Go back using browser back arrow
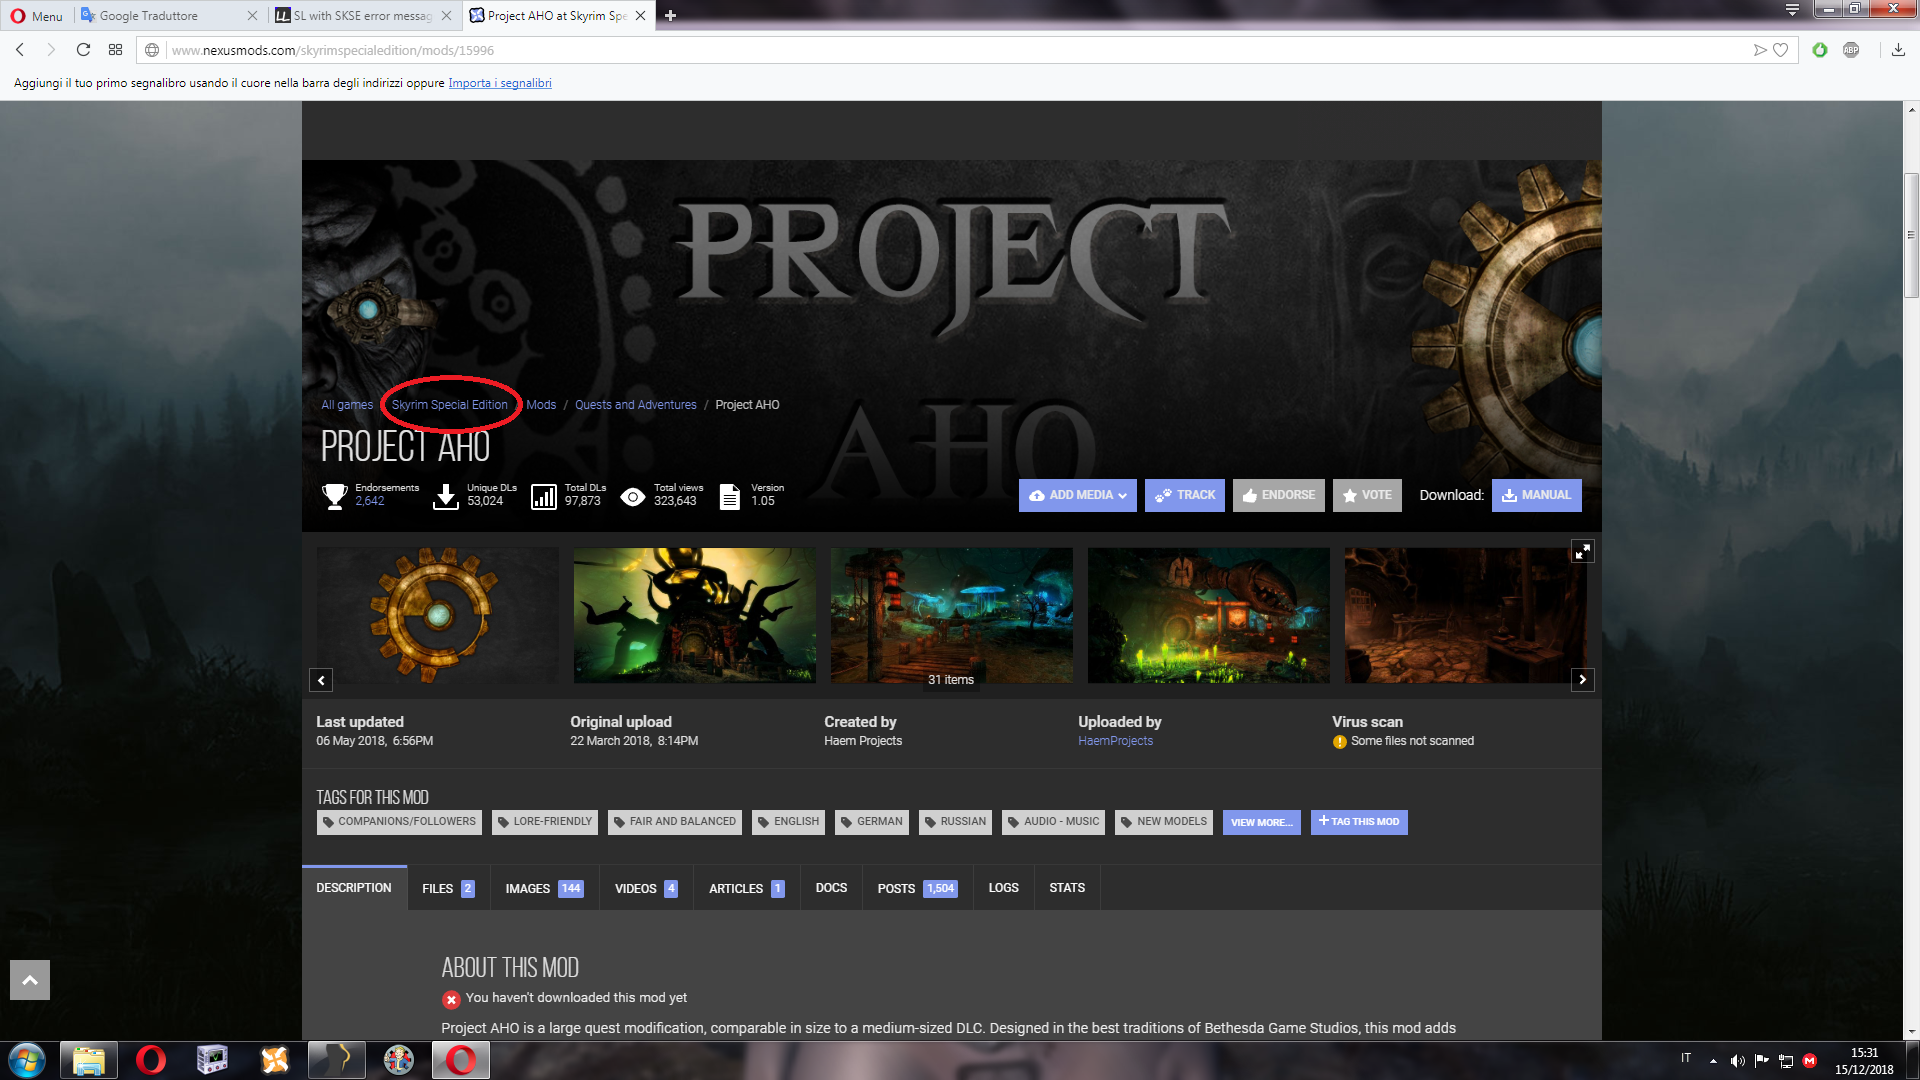This screenshot has height=1080, width=1920. [20, 50]
